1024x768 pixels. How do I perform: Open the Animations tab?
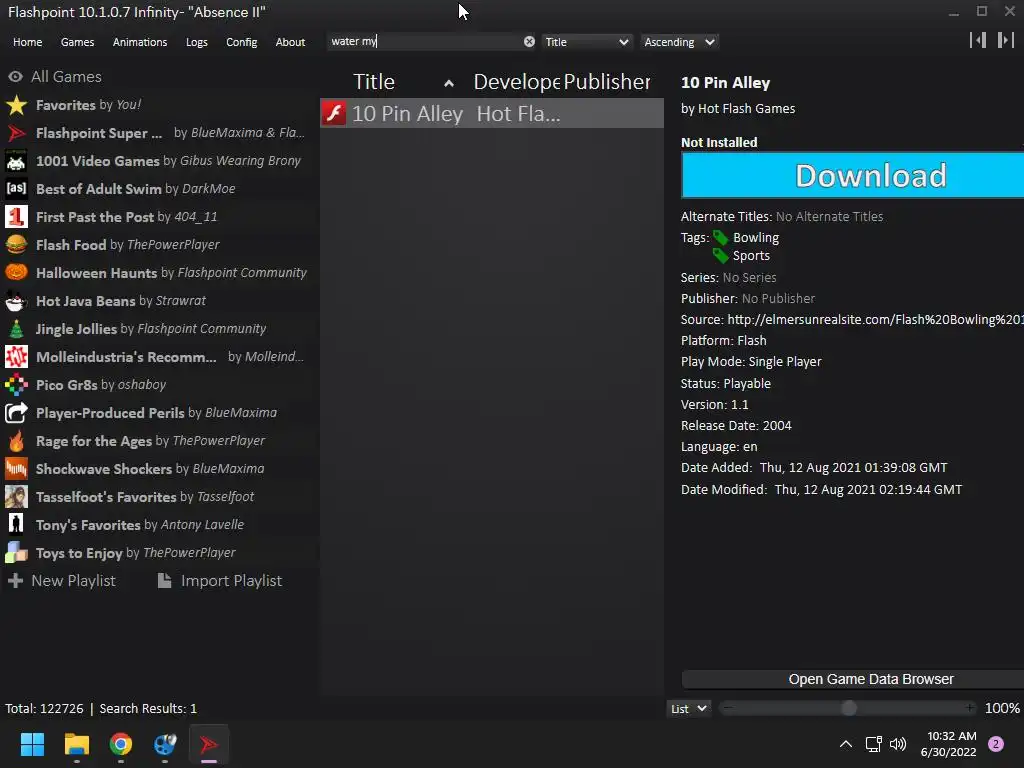click(x=140, y=42)
